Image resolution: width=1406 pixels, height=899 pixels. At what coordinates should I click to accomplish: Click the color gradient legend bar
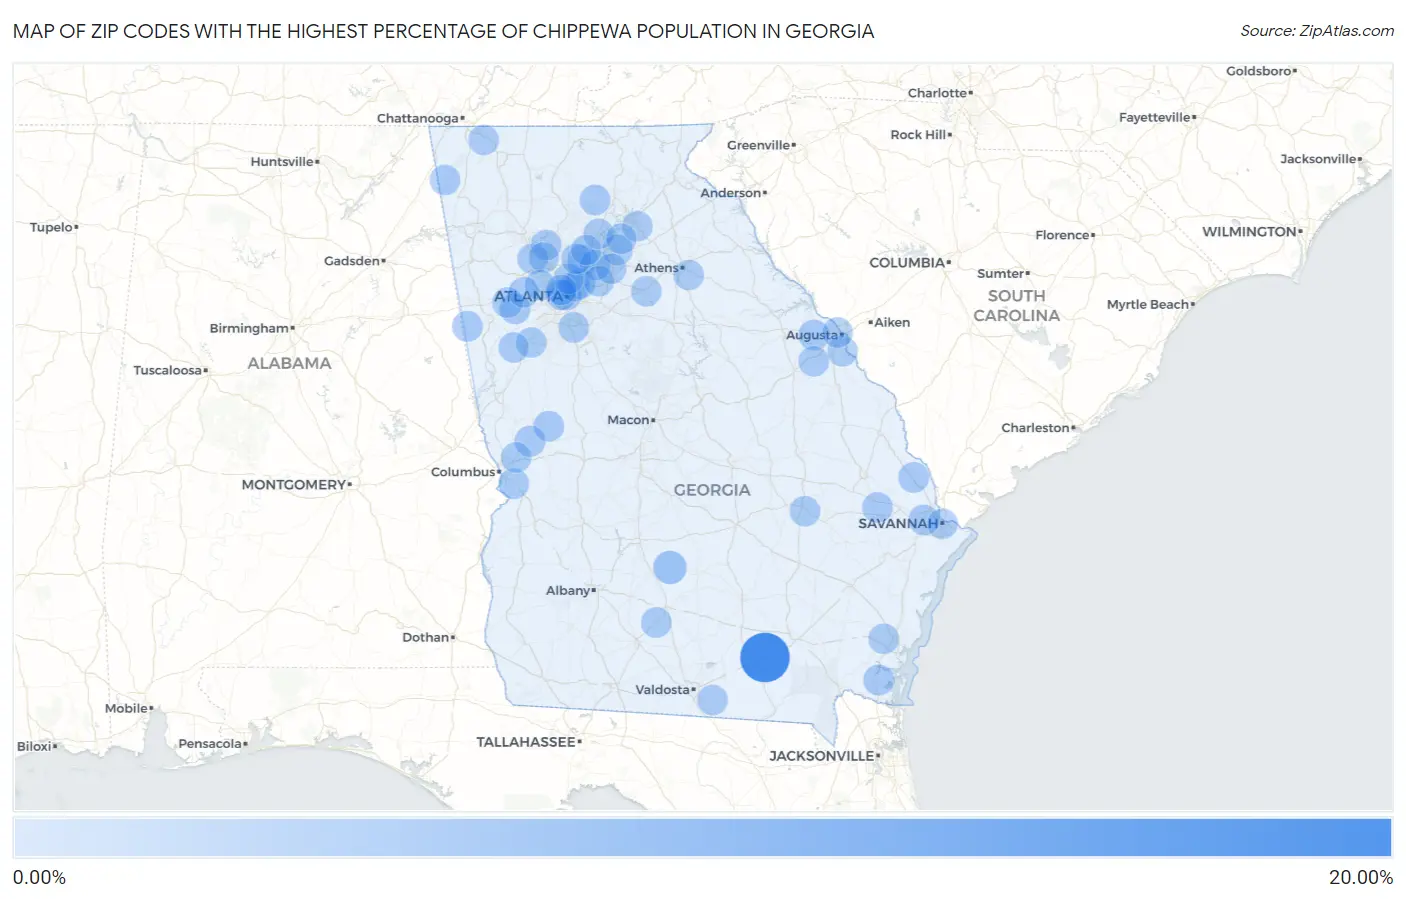click(702, 838)
